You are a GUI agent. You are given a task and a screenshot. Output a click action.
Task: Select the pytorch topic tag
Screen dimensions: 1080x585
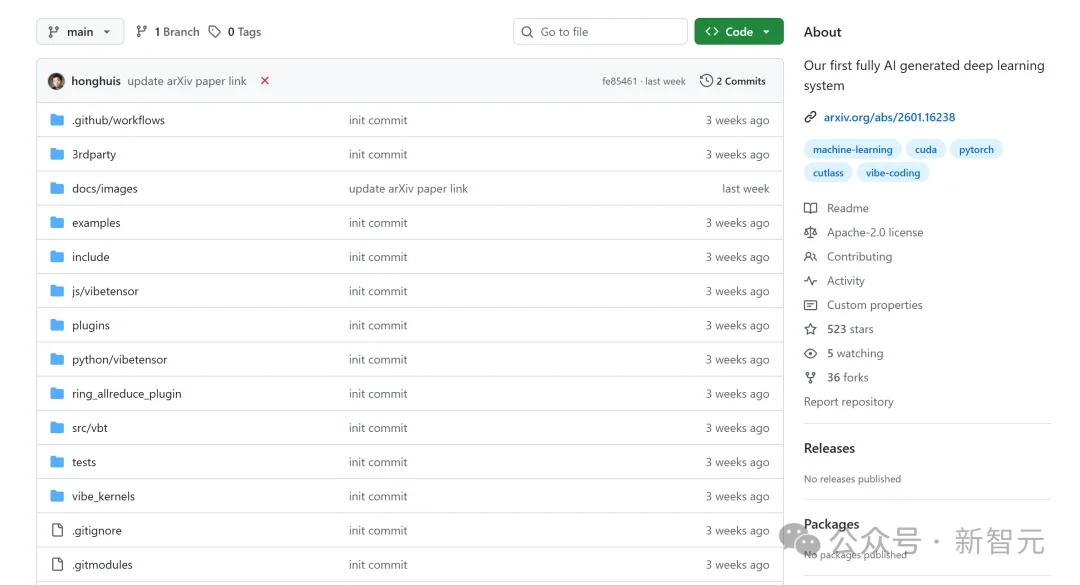click(976, 148)
